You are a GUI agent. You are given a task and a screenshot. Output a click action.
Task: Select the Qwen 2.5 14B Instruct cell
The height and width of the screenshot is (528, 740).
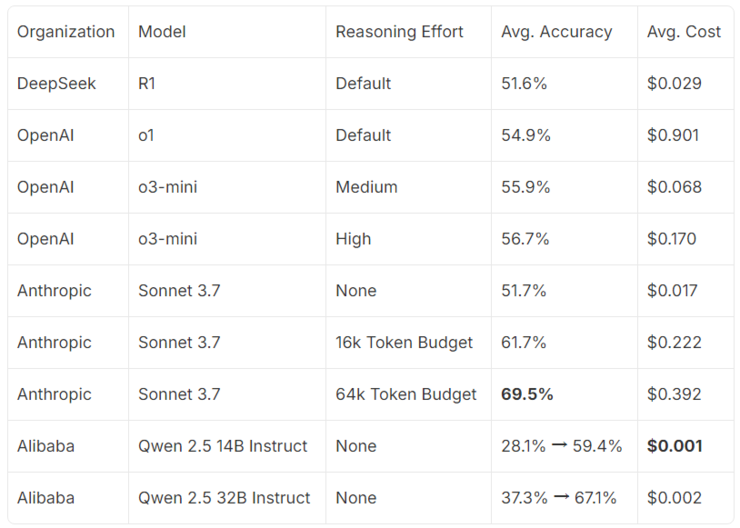click(223, 446)
